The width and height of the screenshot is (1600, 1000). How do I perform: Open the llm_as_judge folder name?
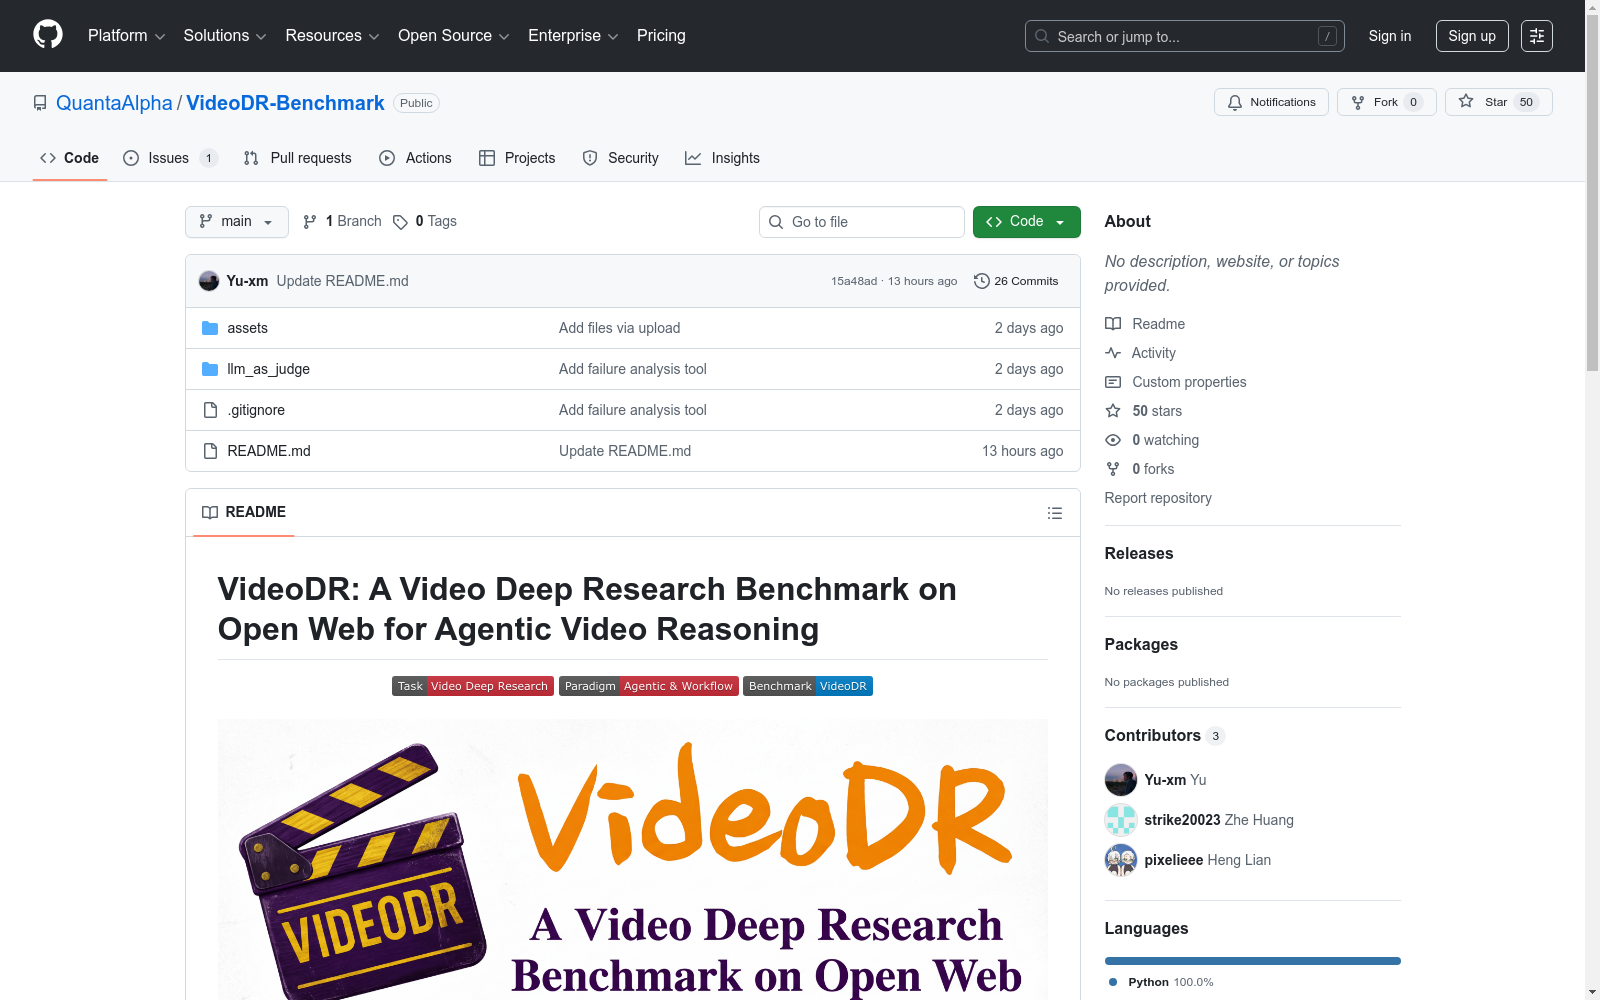click(x=268, y=369)
